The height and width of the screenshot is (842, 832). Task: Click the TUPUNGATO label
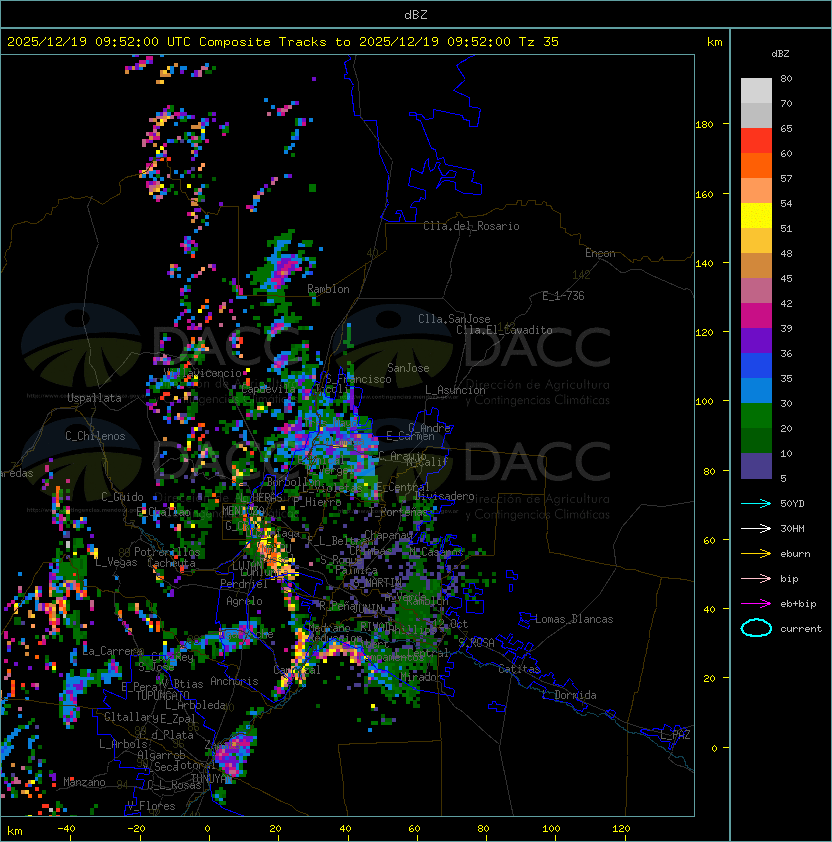163,695
